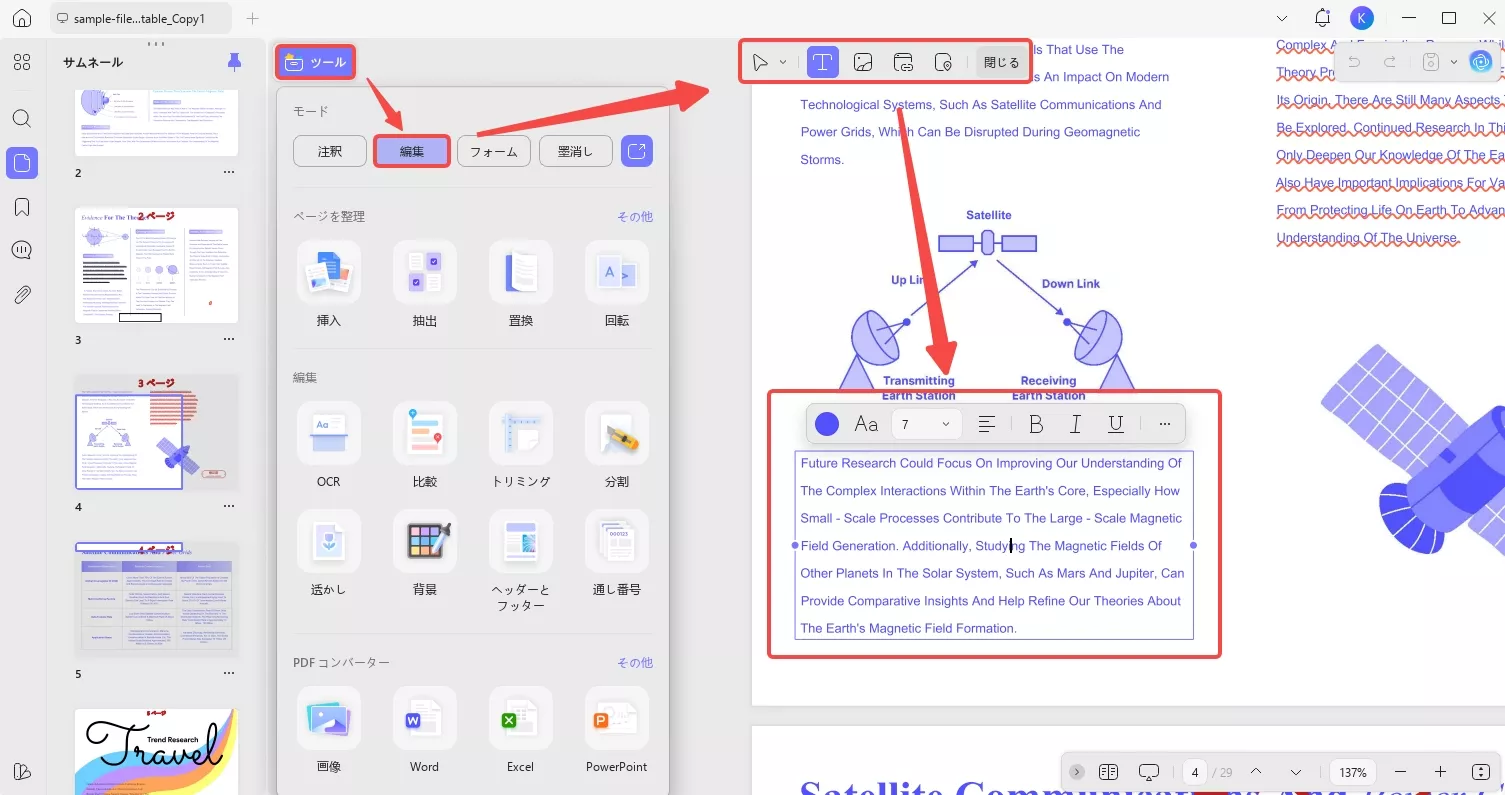Click the four-squares grid icon in sidebar
Image resolution: width=1505 pixels, height=795 pixels.
point(22,62)
